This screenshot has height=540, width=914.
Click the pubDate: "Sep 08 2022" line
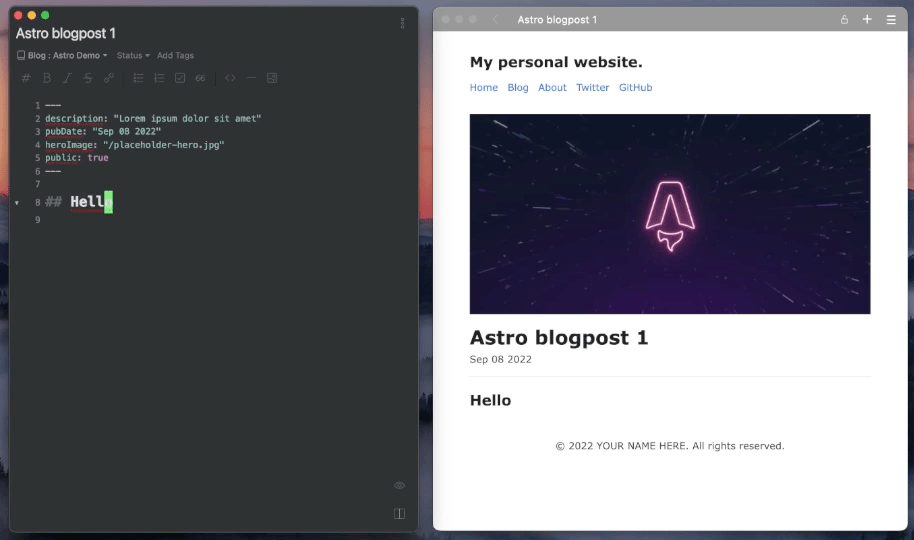point(103,132)
